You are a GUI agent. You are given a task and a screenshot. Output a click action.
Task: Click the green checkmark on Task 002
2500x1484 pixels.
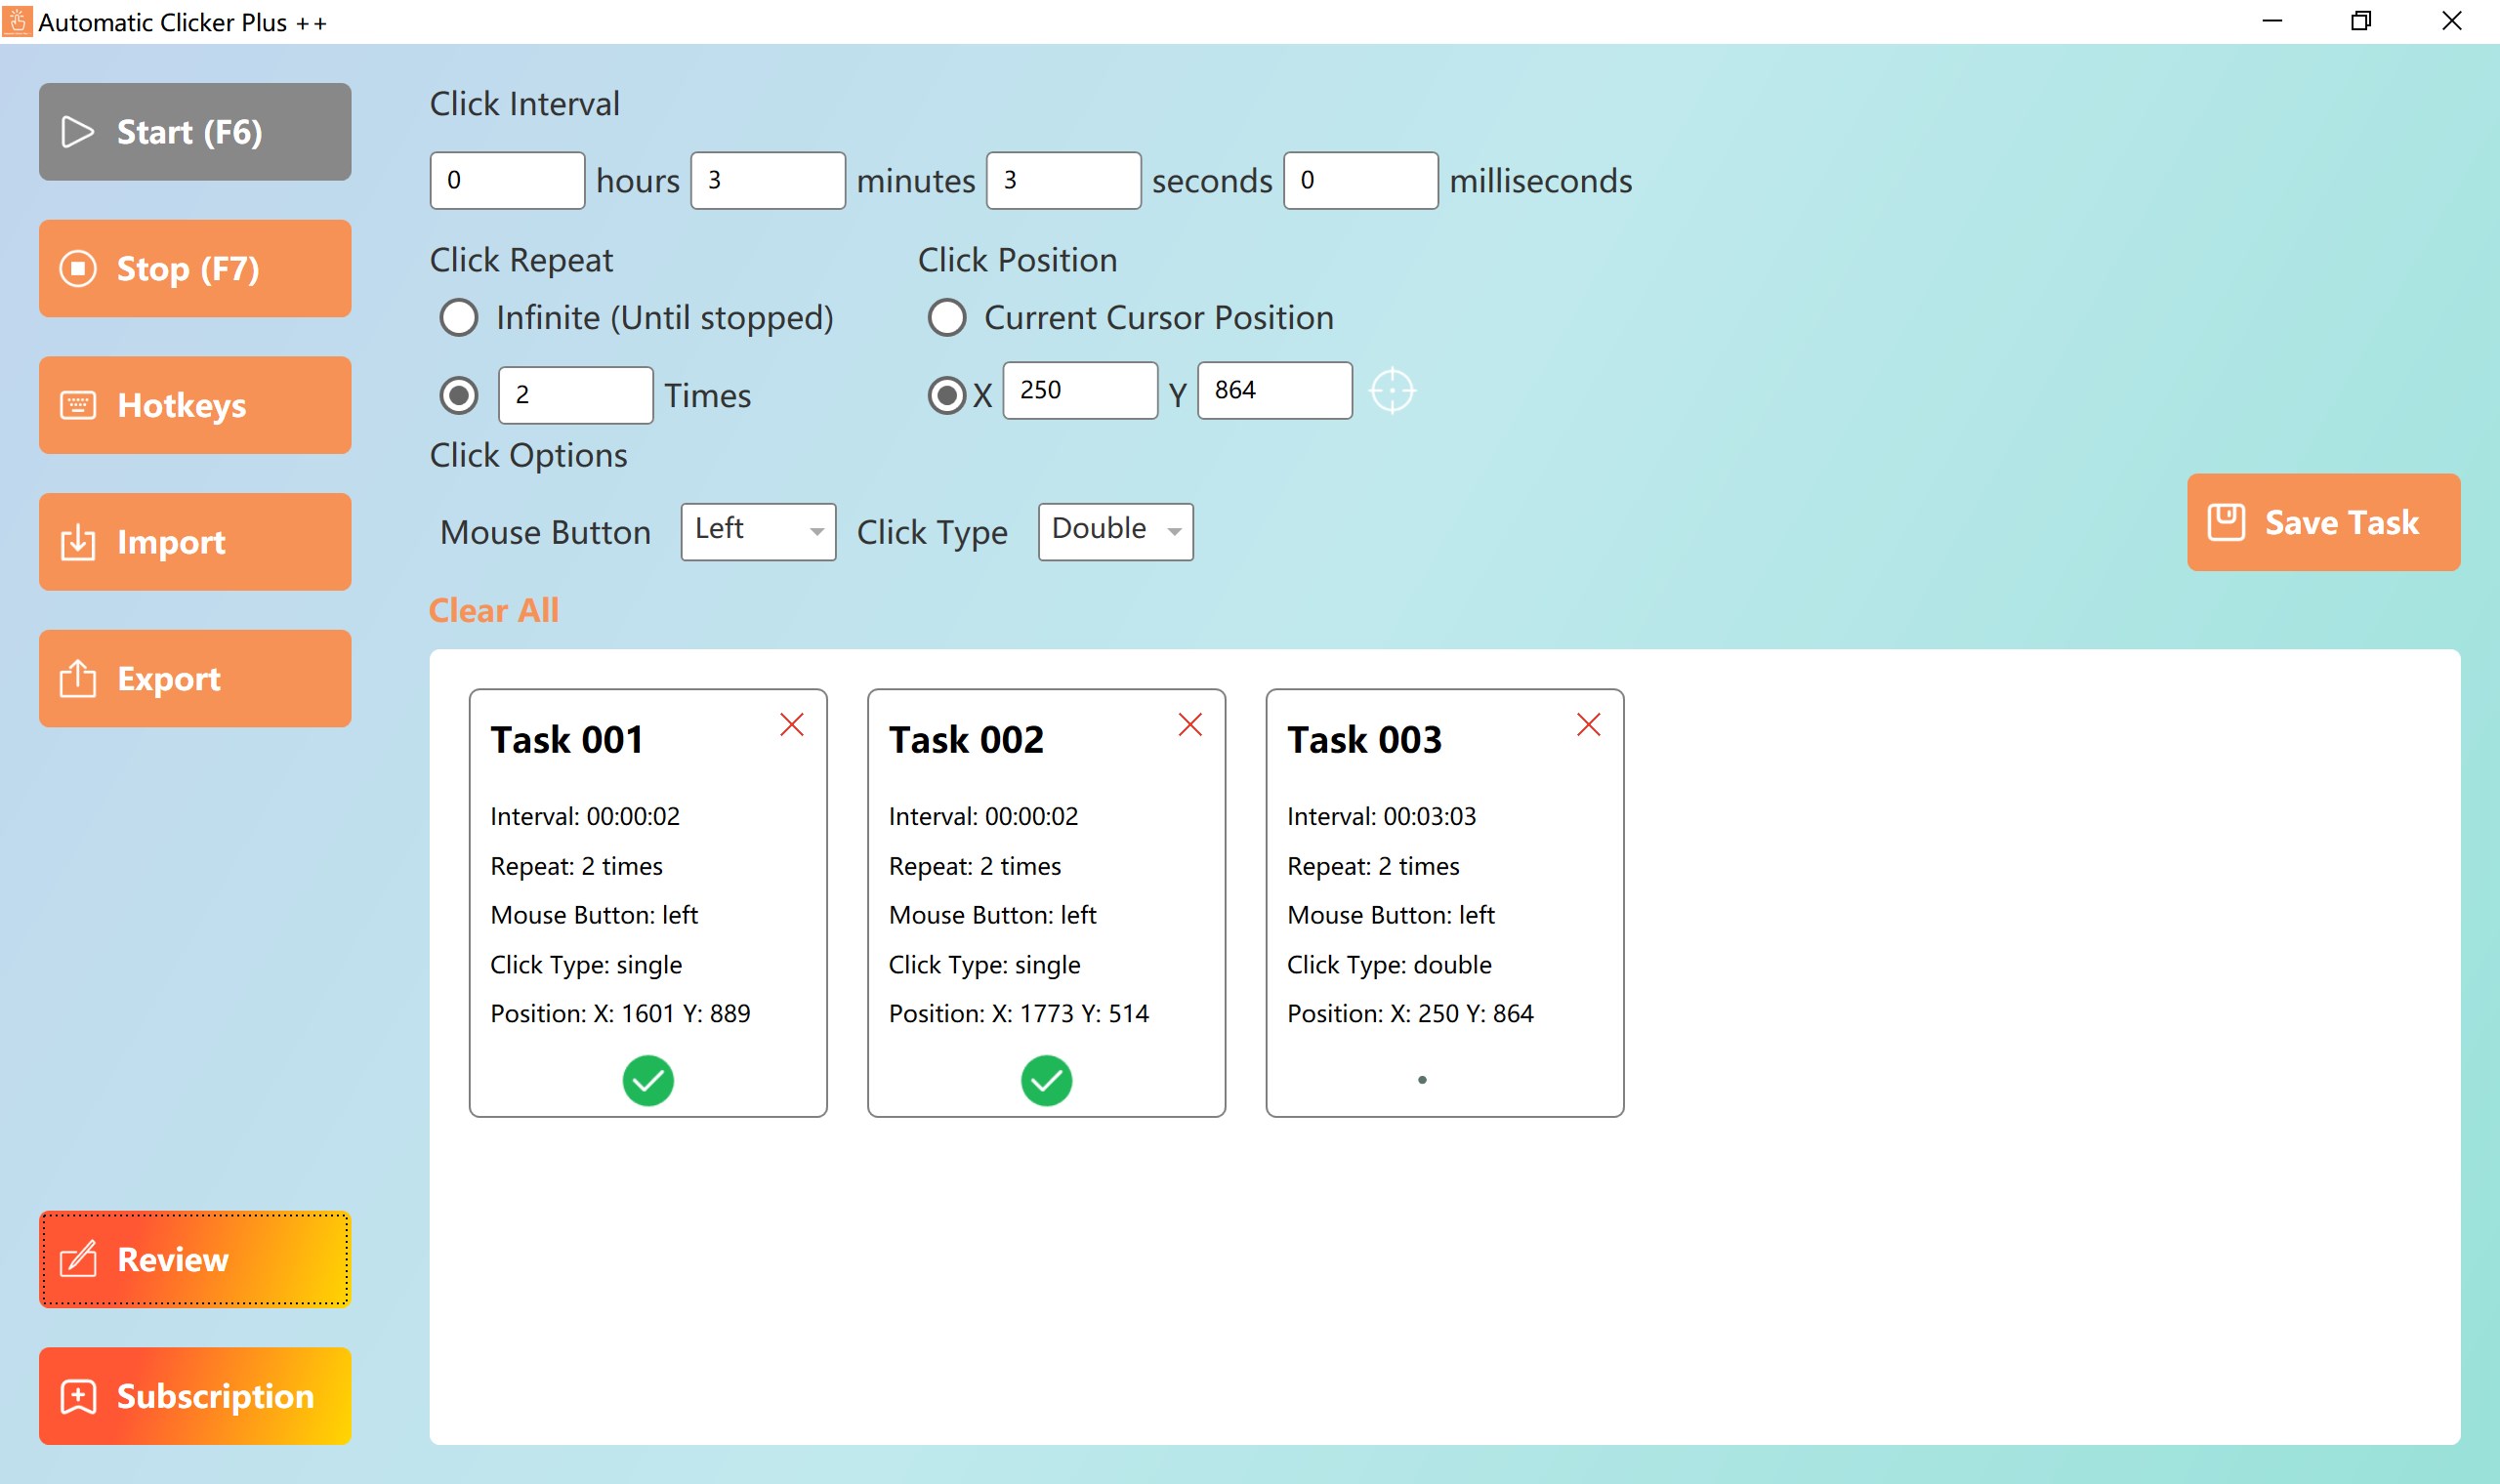[x=1046, y=1080]
